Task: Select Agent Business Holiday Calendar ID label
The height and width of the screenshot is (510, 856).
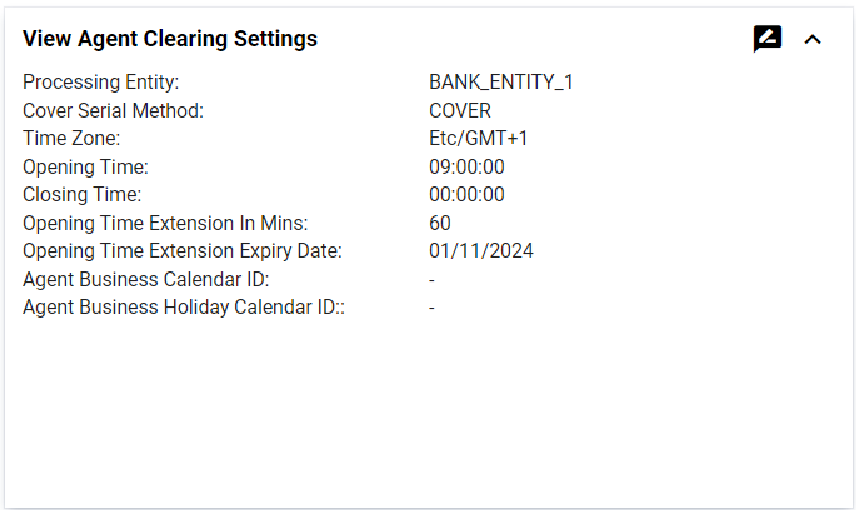Action: point(184,307)
